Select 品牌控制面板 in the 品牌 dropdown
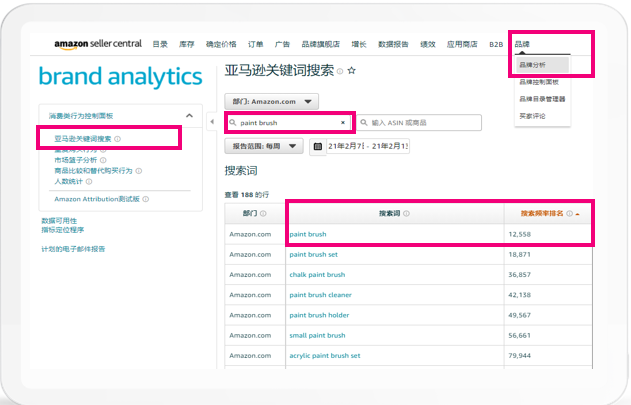Viewport: 631px width, 405px height. [539, 82]
